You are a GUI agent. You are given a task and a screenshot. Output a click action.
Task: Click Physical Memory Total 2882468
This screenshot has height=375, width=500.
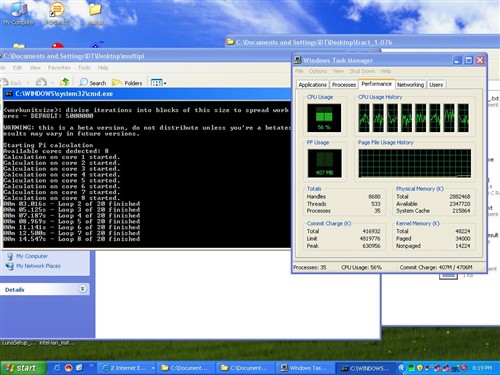[x=460, y=197]
